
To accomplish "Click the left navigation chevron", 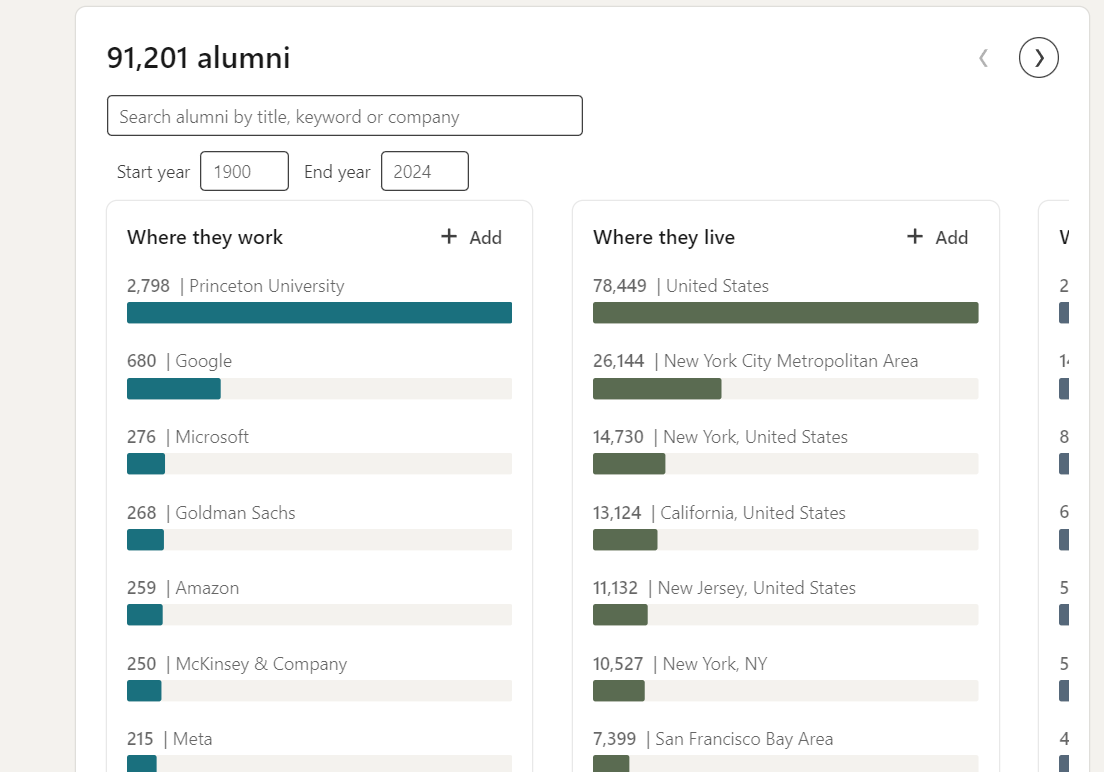I will click(x=983, y=57).
